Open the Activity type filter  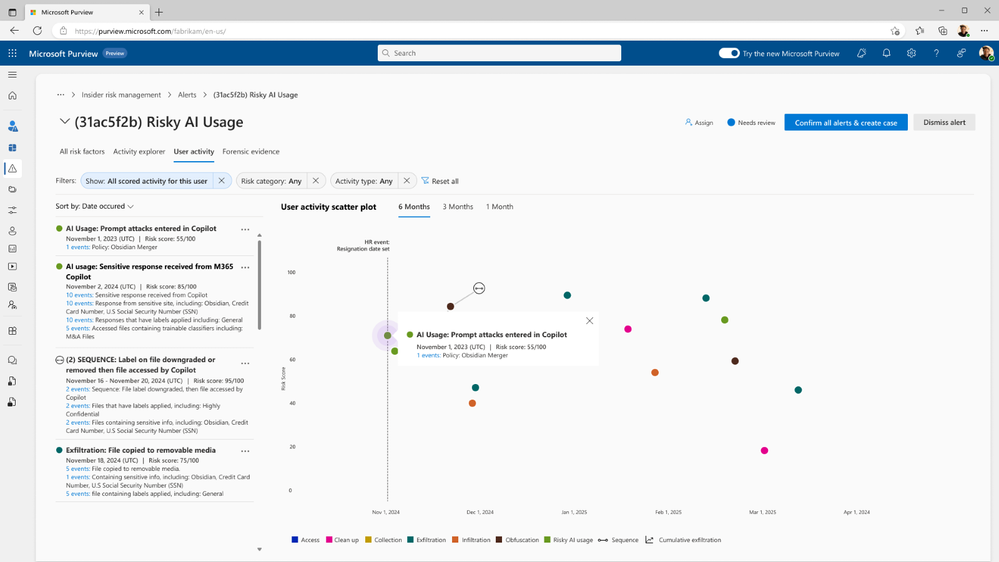click(364, 181)
